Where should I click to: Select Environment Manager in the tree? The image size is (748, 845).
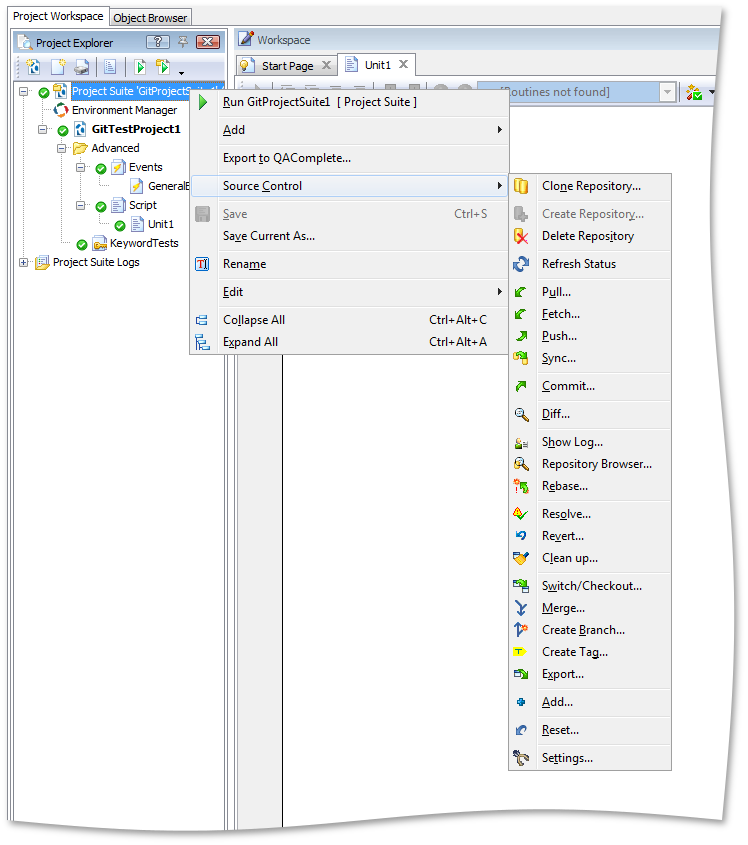point(124,110)
